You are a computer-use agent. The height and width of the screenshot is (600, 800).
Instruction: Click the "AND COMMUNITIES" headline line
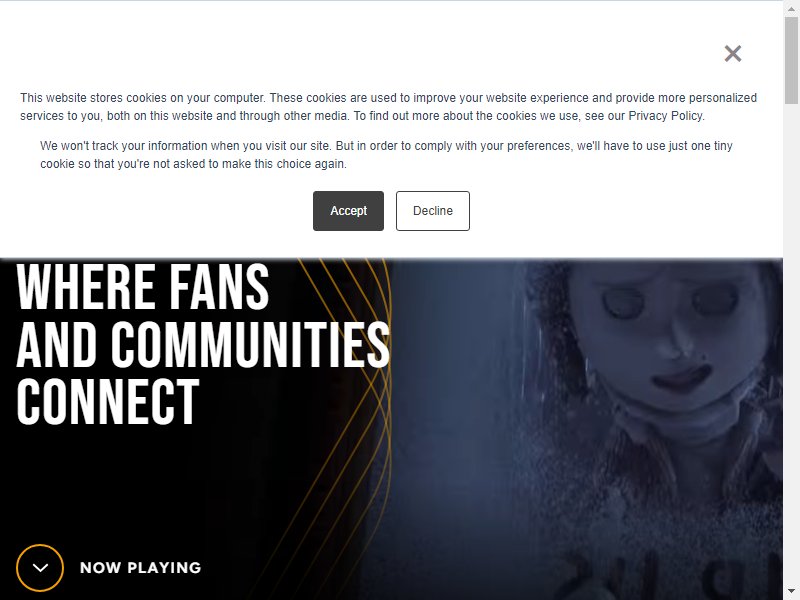[x=203, y=344]
